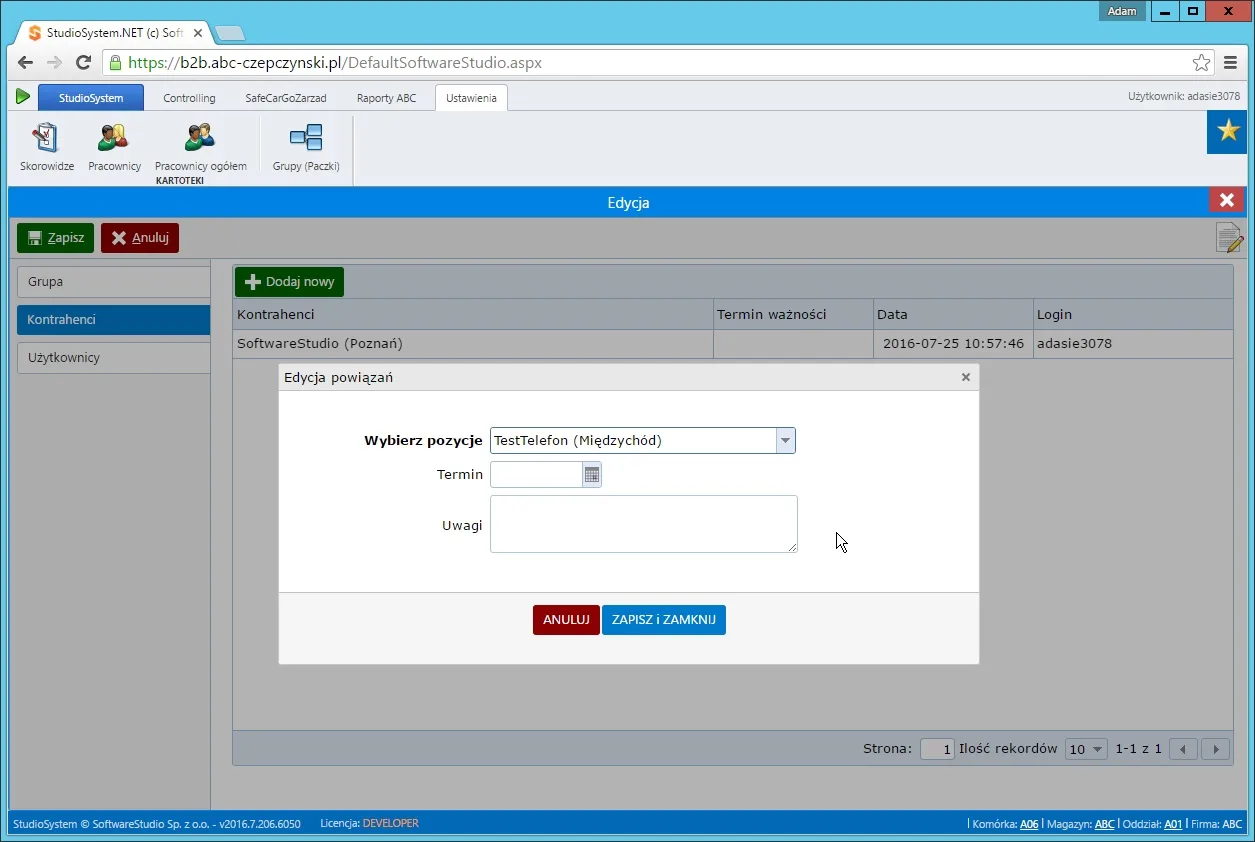Click the browser address bar
The height and width of the screenshot is (842, 1255).
tap(658, 62)
